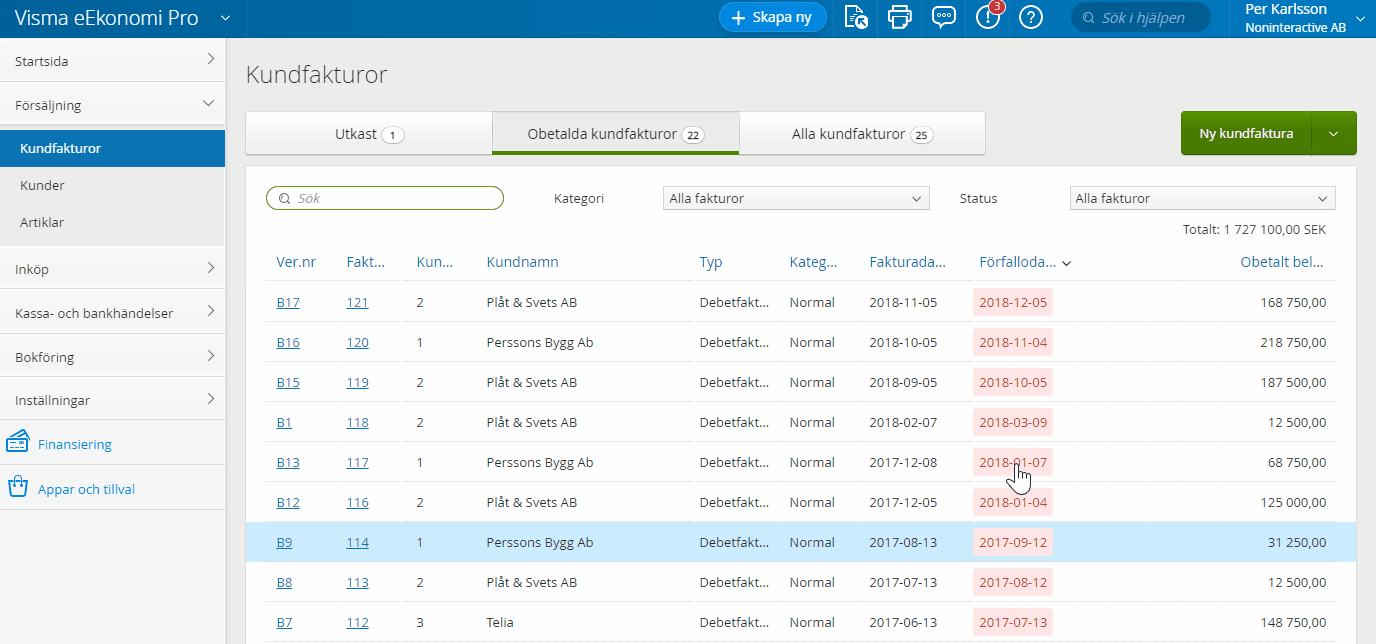The image size is (1376, 644).
Task: Open invoice number link 120
Action: click(357, 342)
